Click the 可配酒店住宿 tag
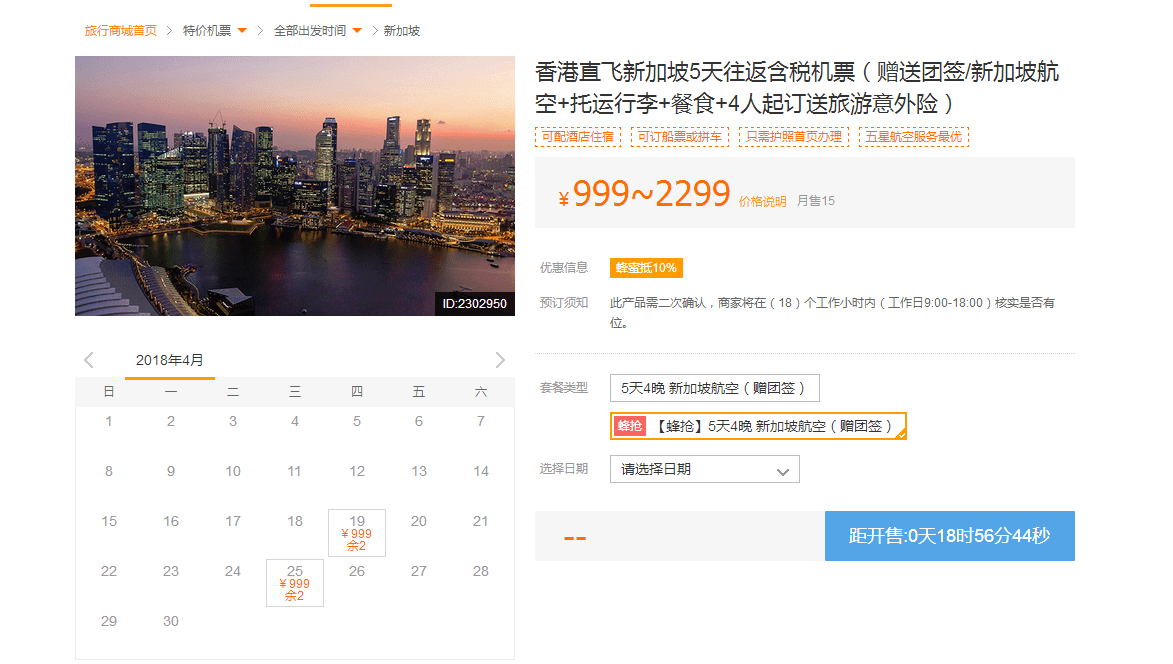The height and width of the screenshot is (664, 1173). [578, 137]
